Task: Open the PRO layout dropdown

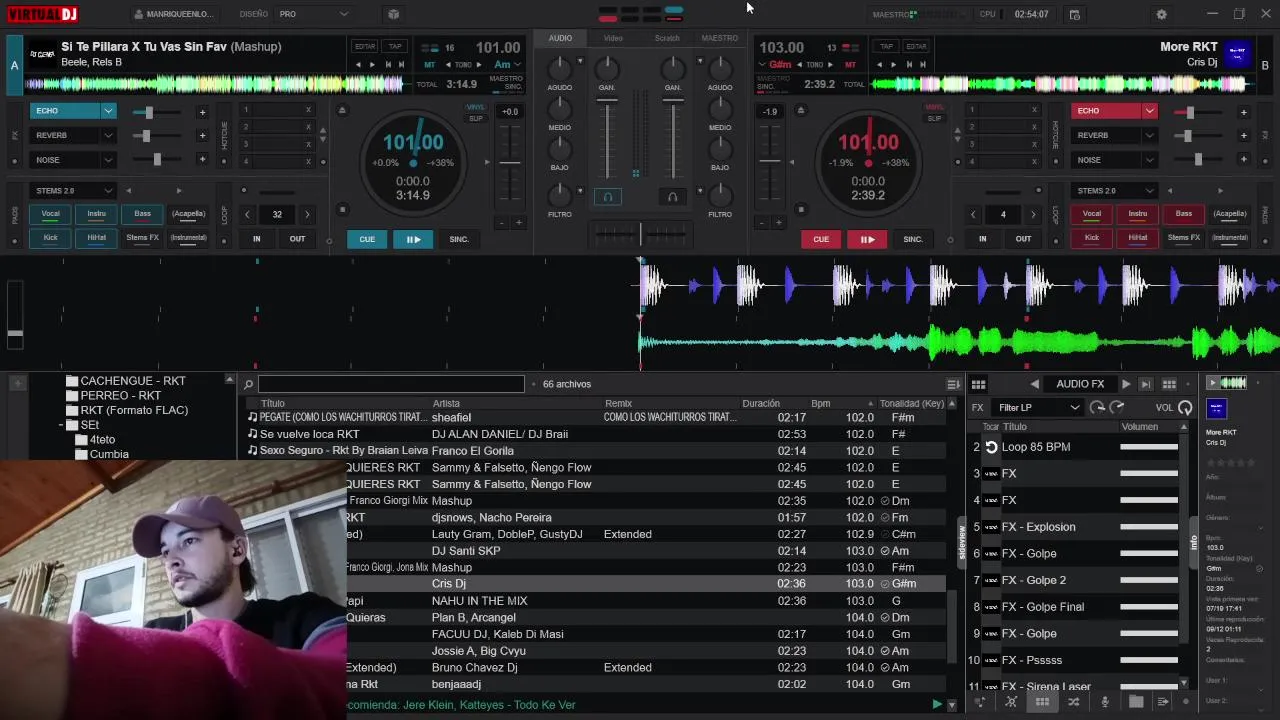Action: click(x=315, y=14)
